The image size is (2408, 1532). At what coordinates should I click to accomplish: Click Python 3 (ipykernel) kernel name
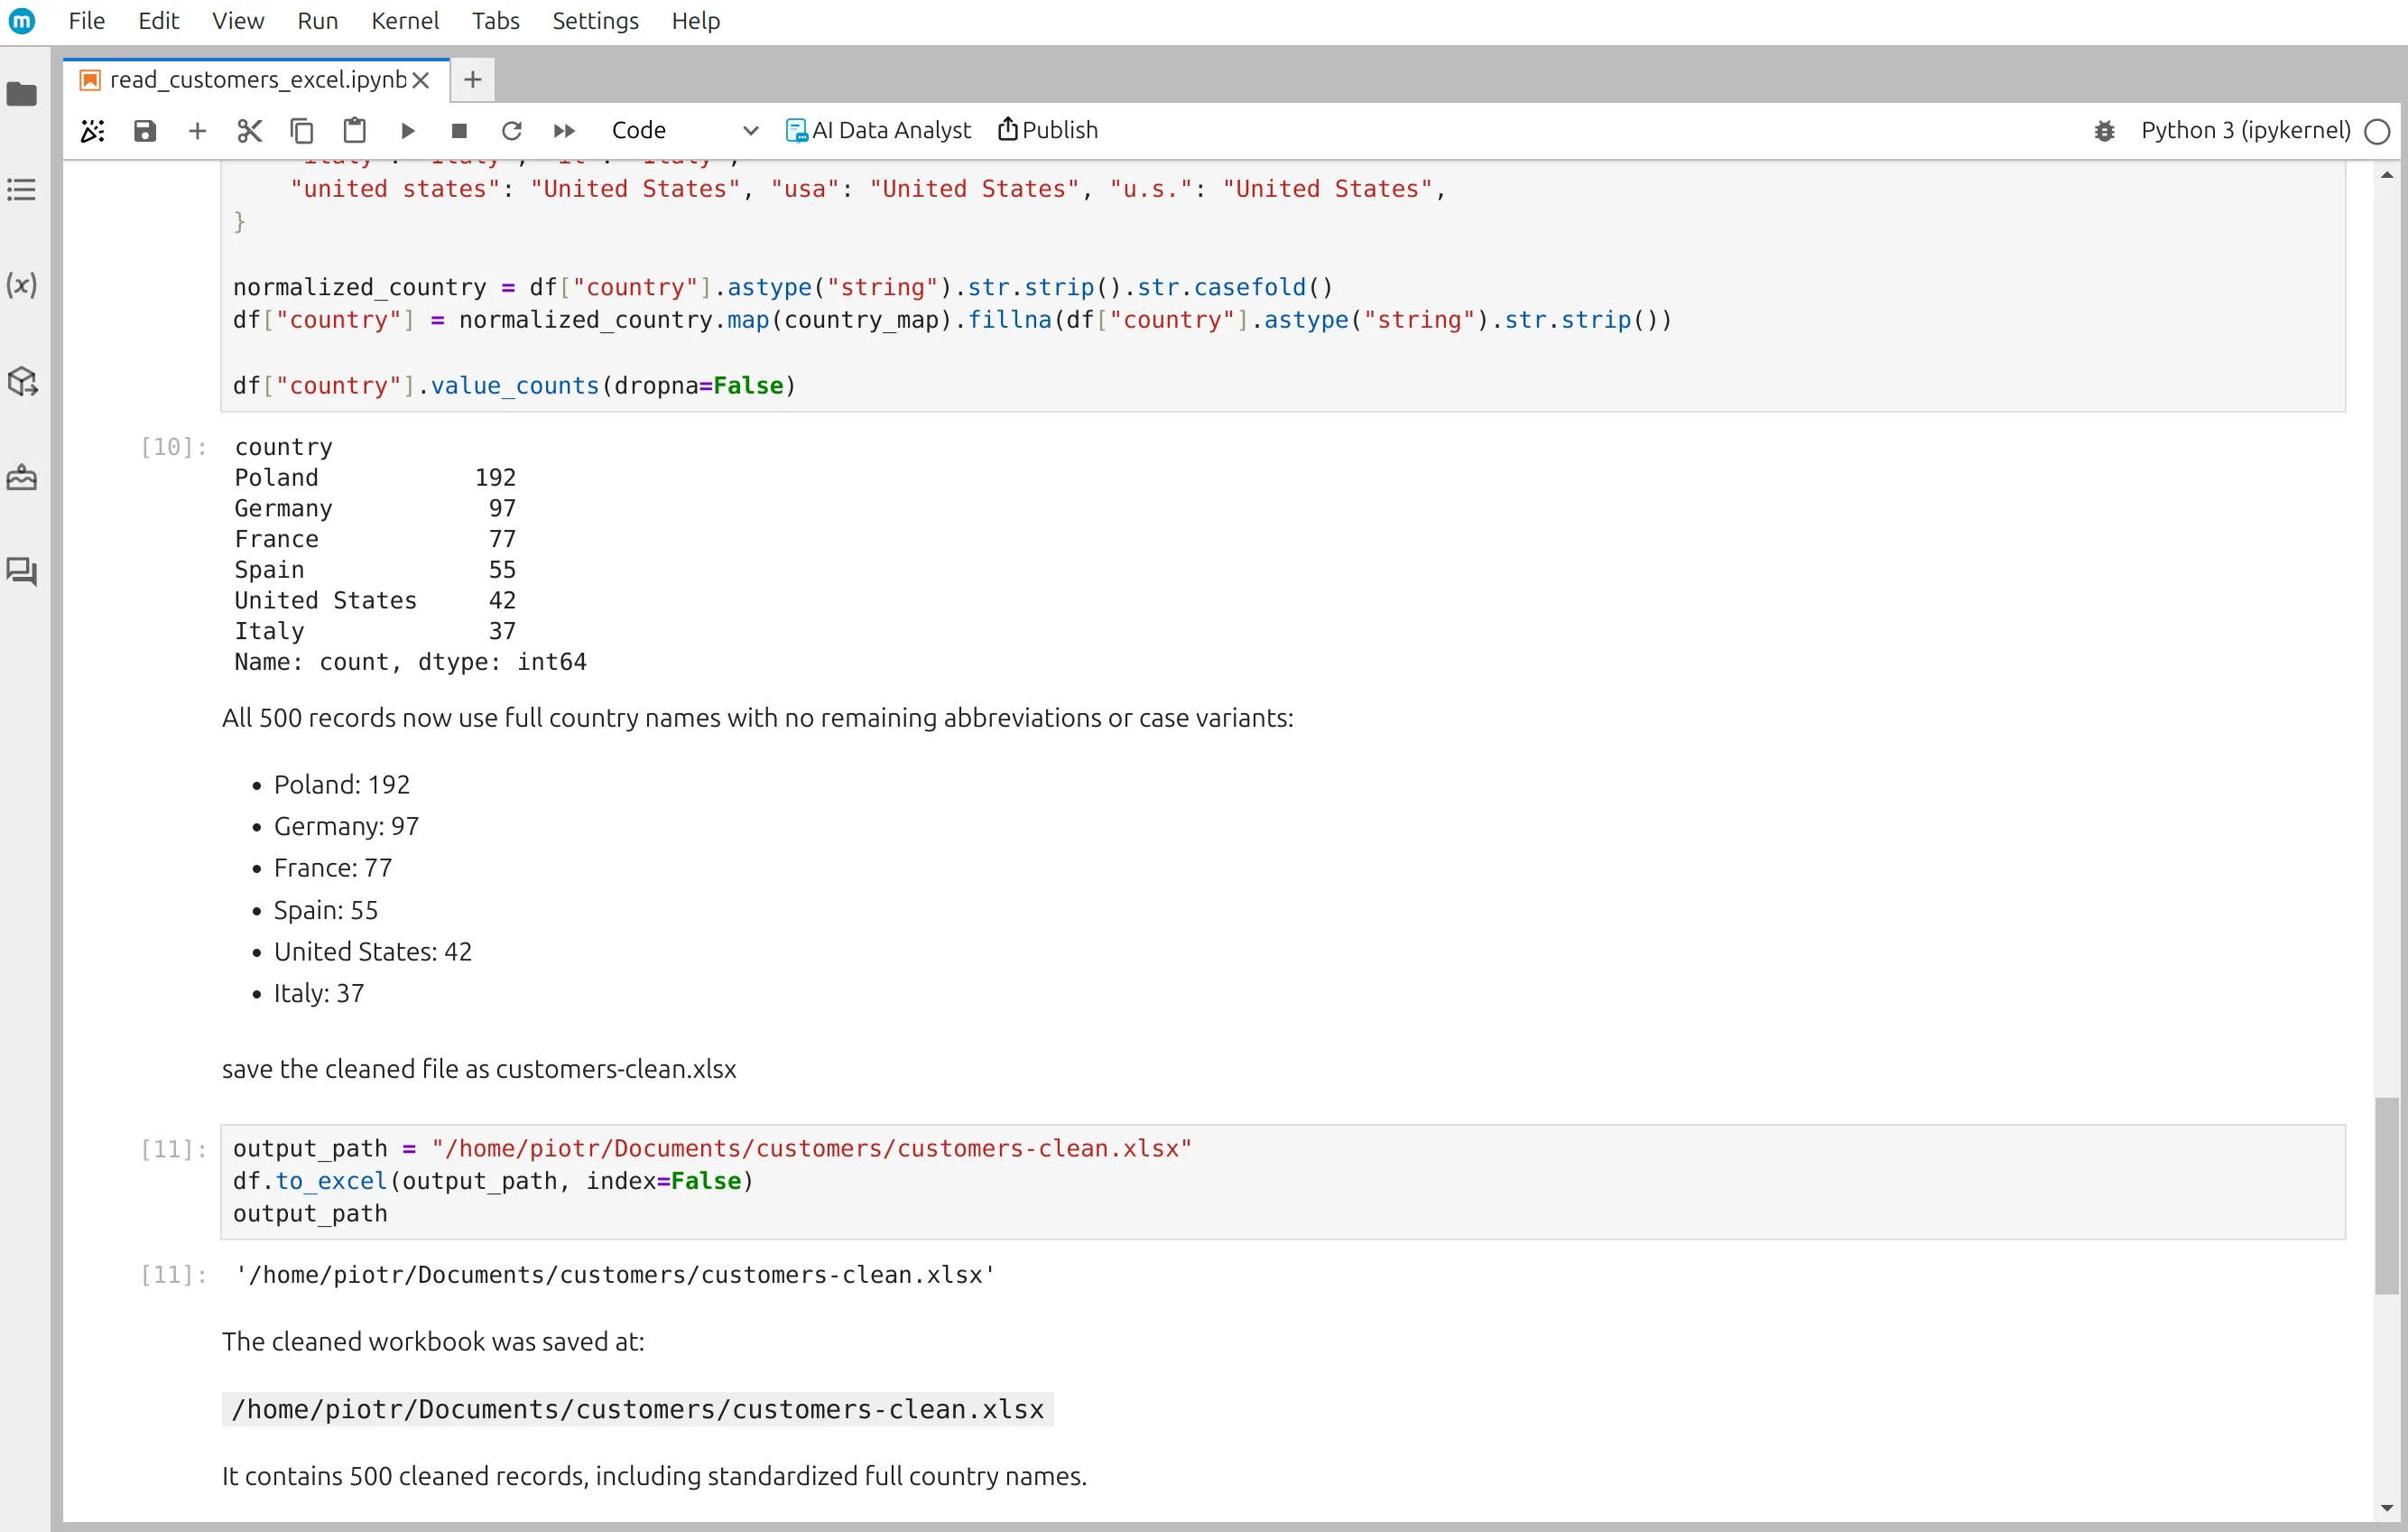tap(2245, 131)
